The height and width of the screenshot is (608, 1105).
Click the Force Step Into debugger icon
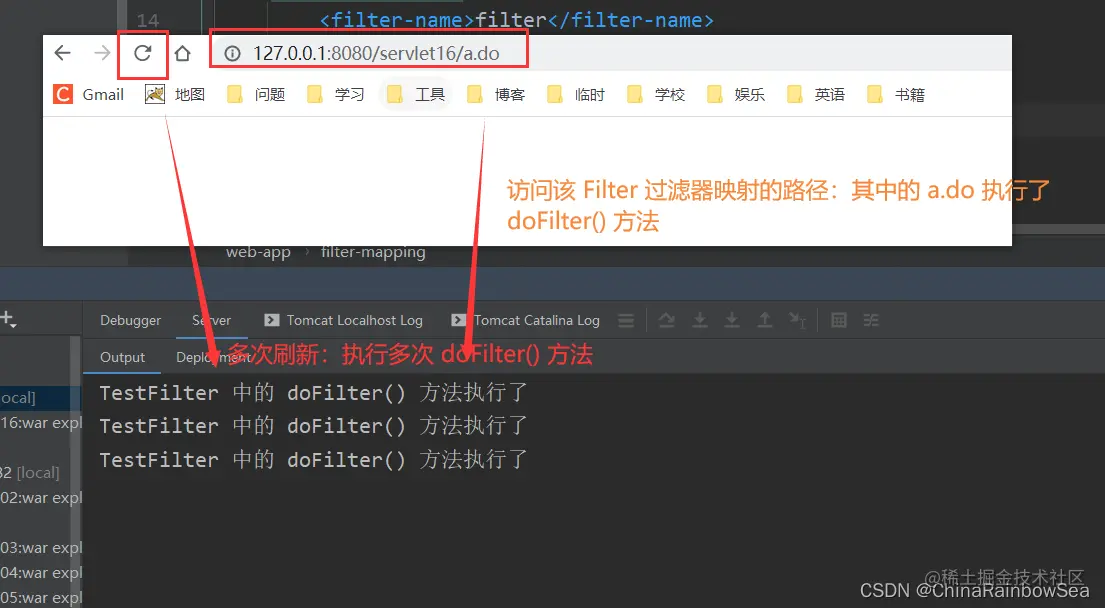click(x=732, y=321)
